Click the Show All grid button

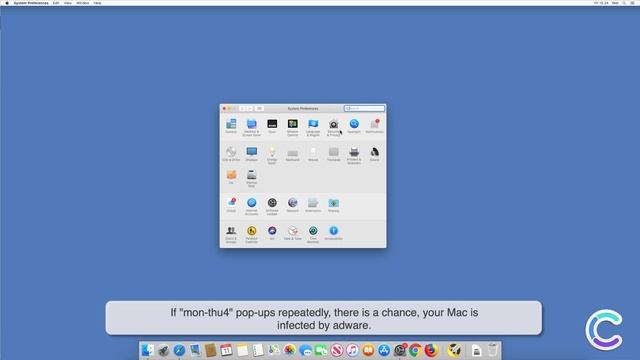click(259, 109)
